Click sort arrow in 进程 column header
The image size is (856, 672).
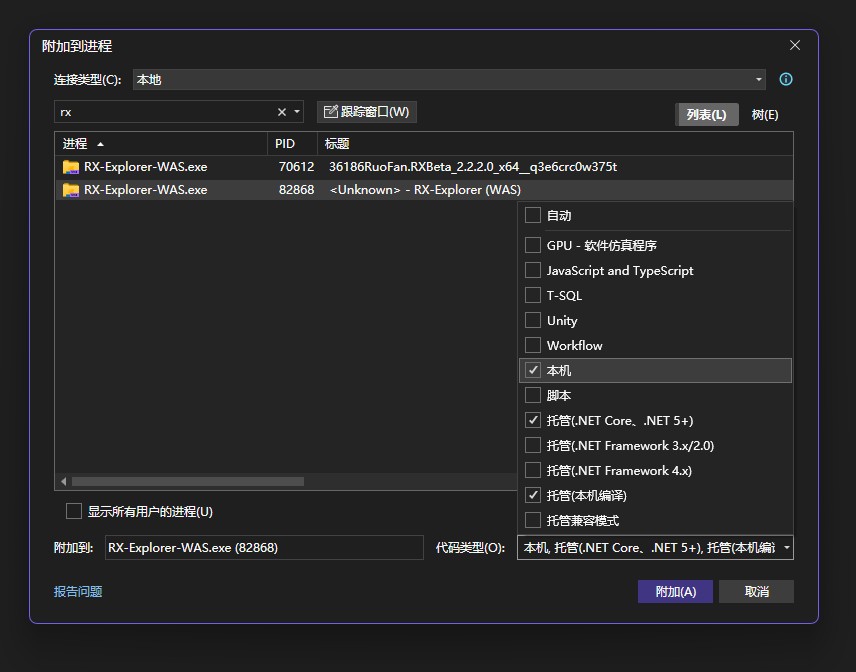(x=100, y=144)
